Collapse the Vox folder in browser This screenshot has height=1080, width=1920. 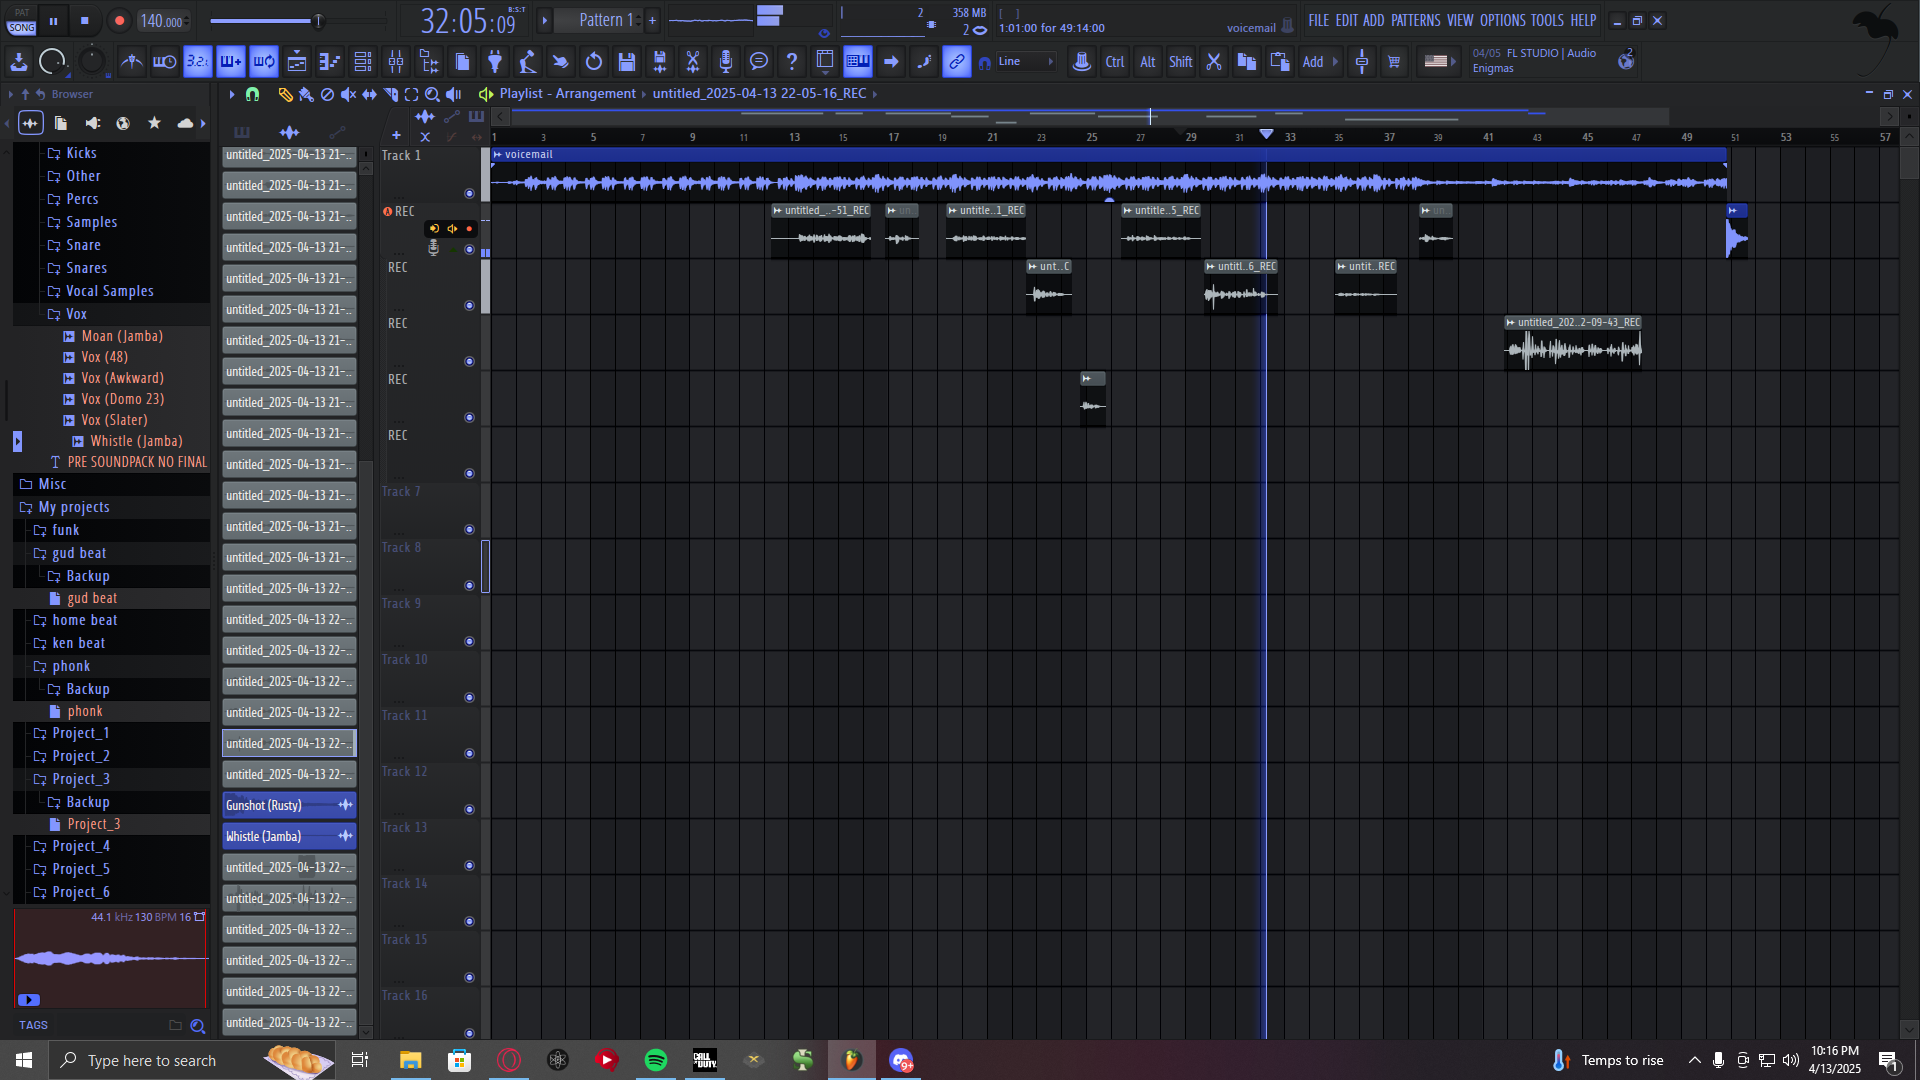point(76,314)
